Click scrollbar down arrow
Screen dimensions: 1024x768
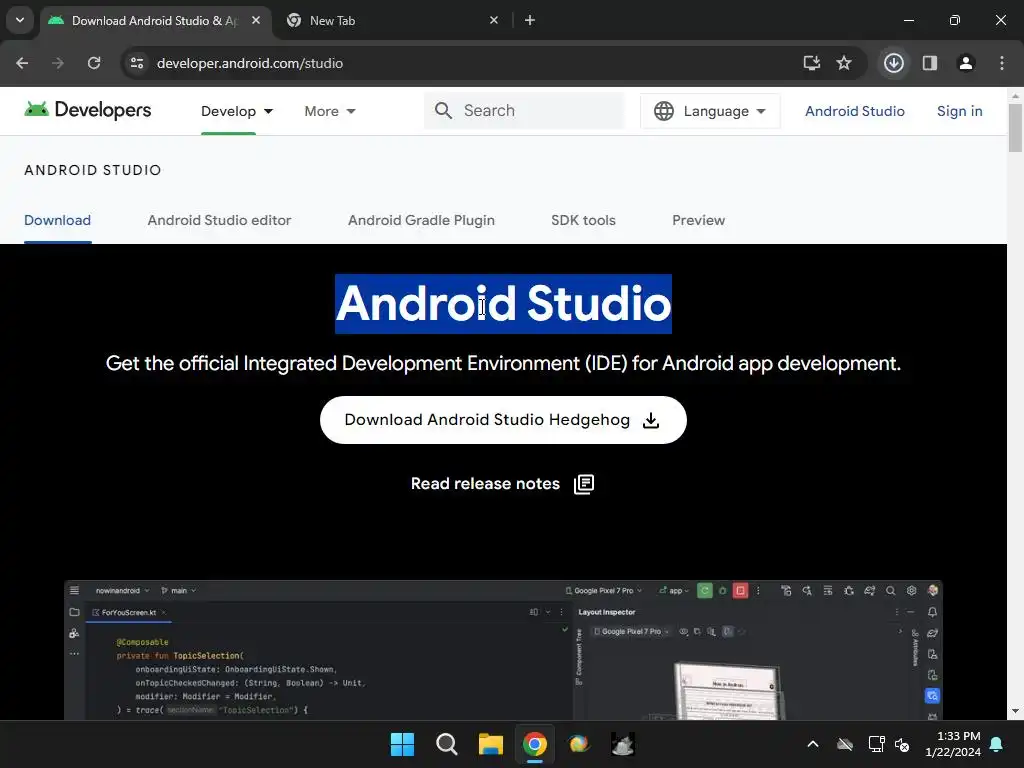click(x=1015, y=711)
